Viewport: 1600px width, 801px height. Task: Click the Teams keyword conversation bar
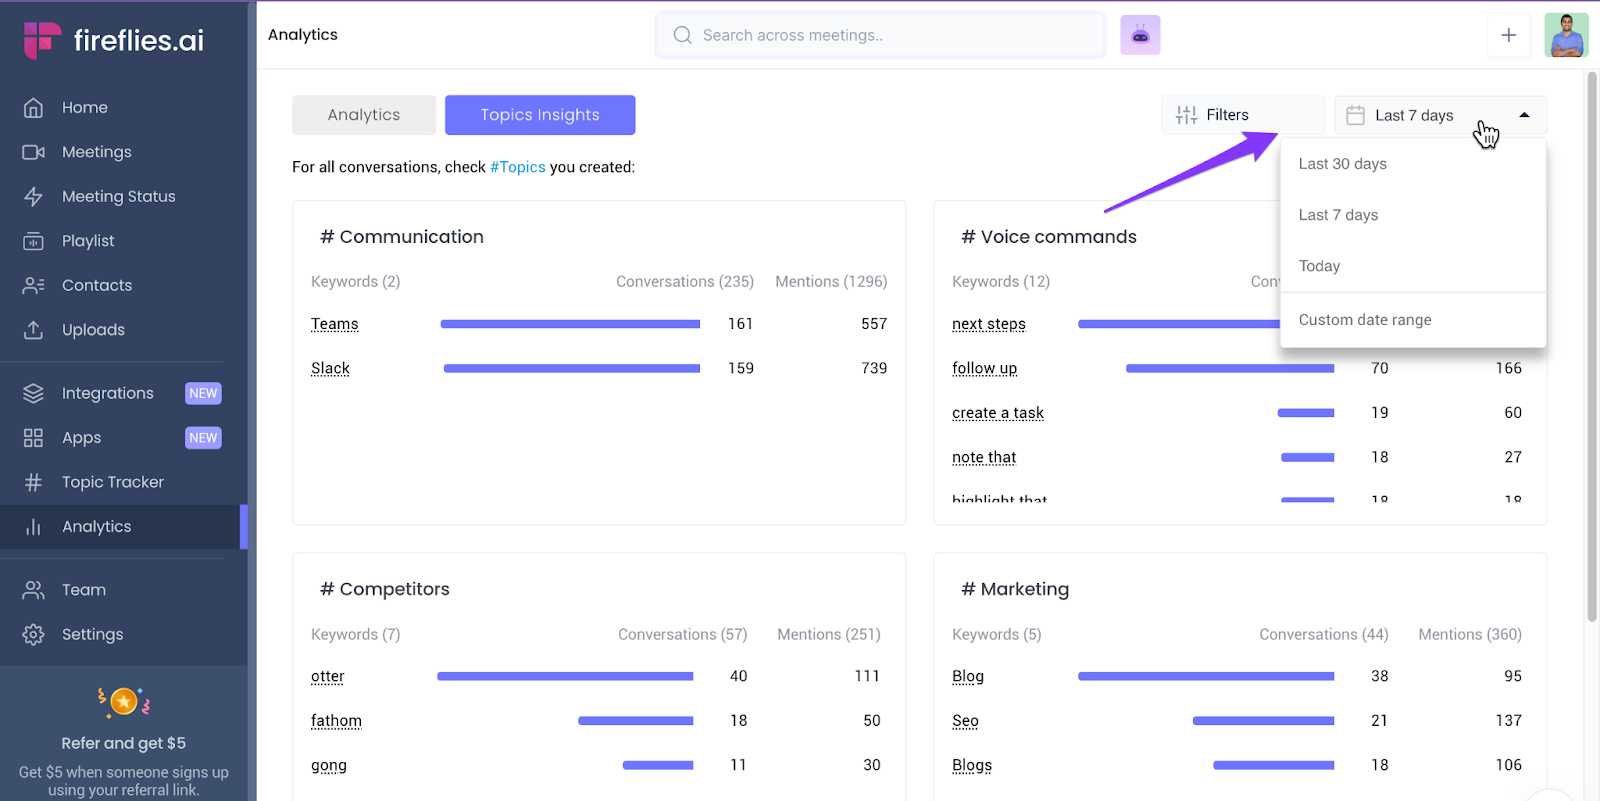(x=570, y=324)
